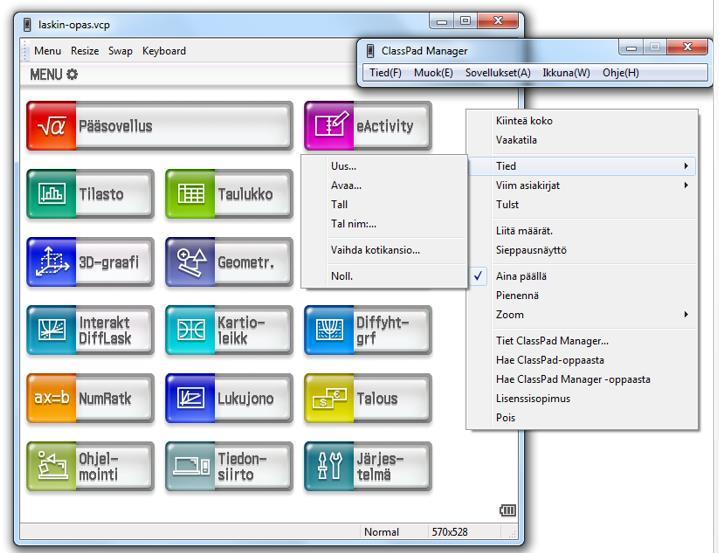This screenshot has width=719, height=553.
Task: Launch the eActivity app
Action: [368, 126]
